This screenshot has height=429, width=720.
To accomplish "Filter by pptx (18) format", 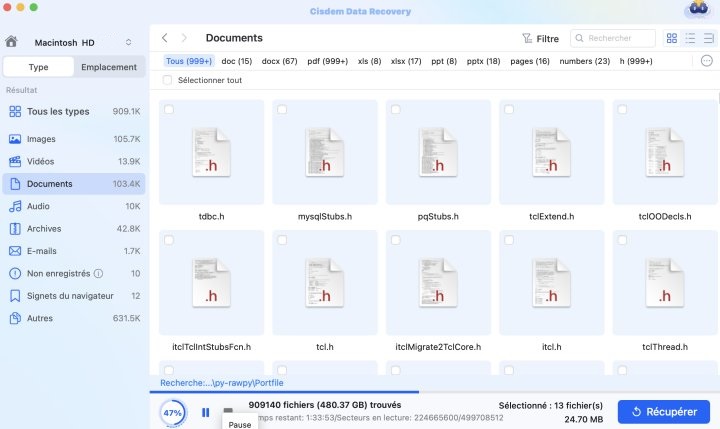I will coord(483,61).
